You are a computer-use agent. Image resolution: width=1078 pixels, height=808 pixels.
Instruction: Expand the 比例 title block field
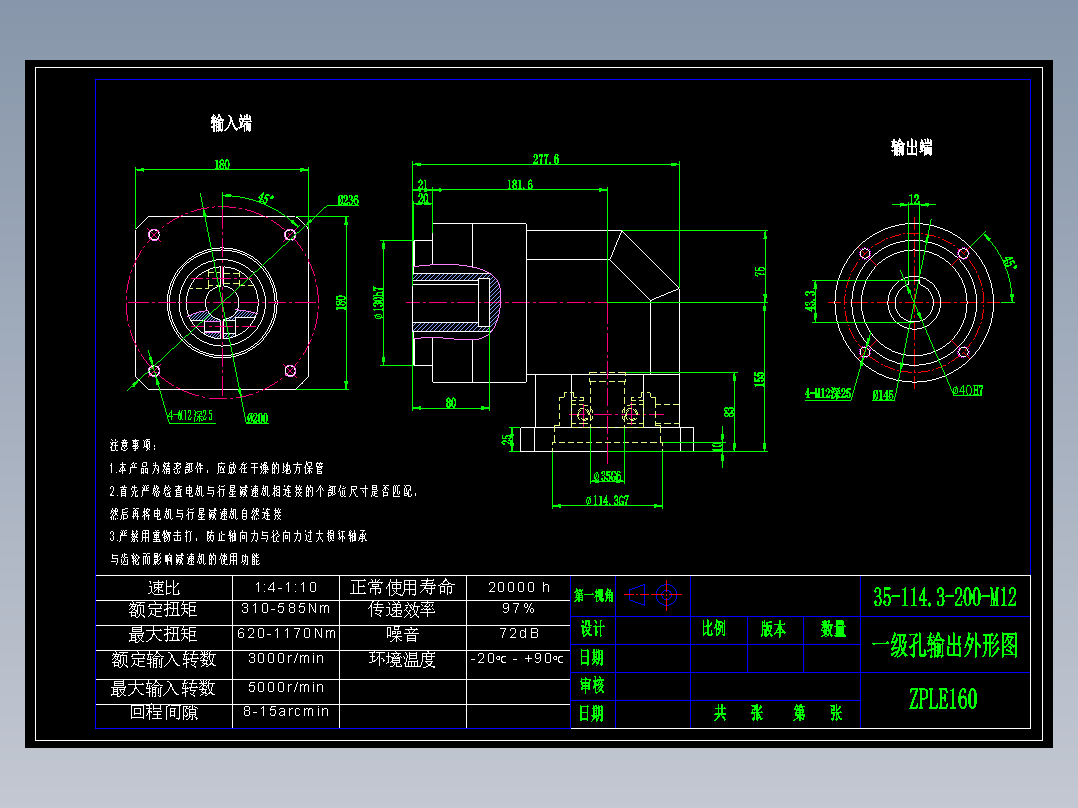tap(714, 630)
